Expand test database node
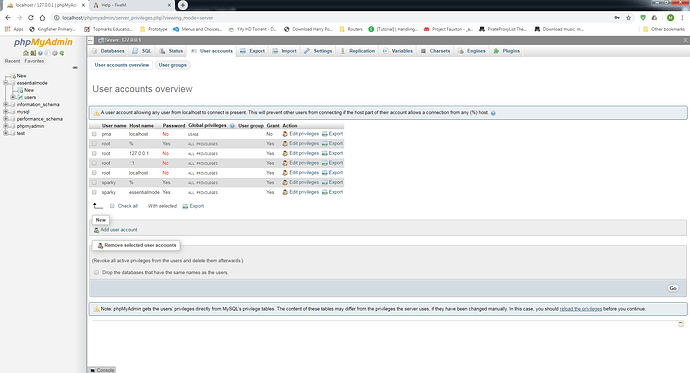The width and height of the screenshot is (690, 373). [x=6, y=133]
